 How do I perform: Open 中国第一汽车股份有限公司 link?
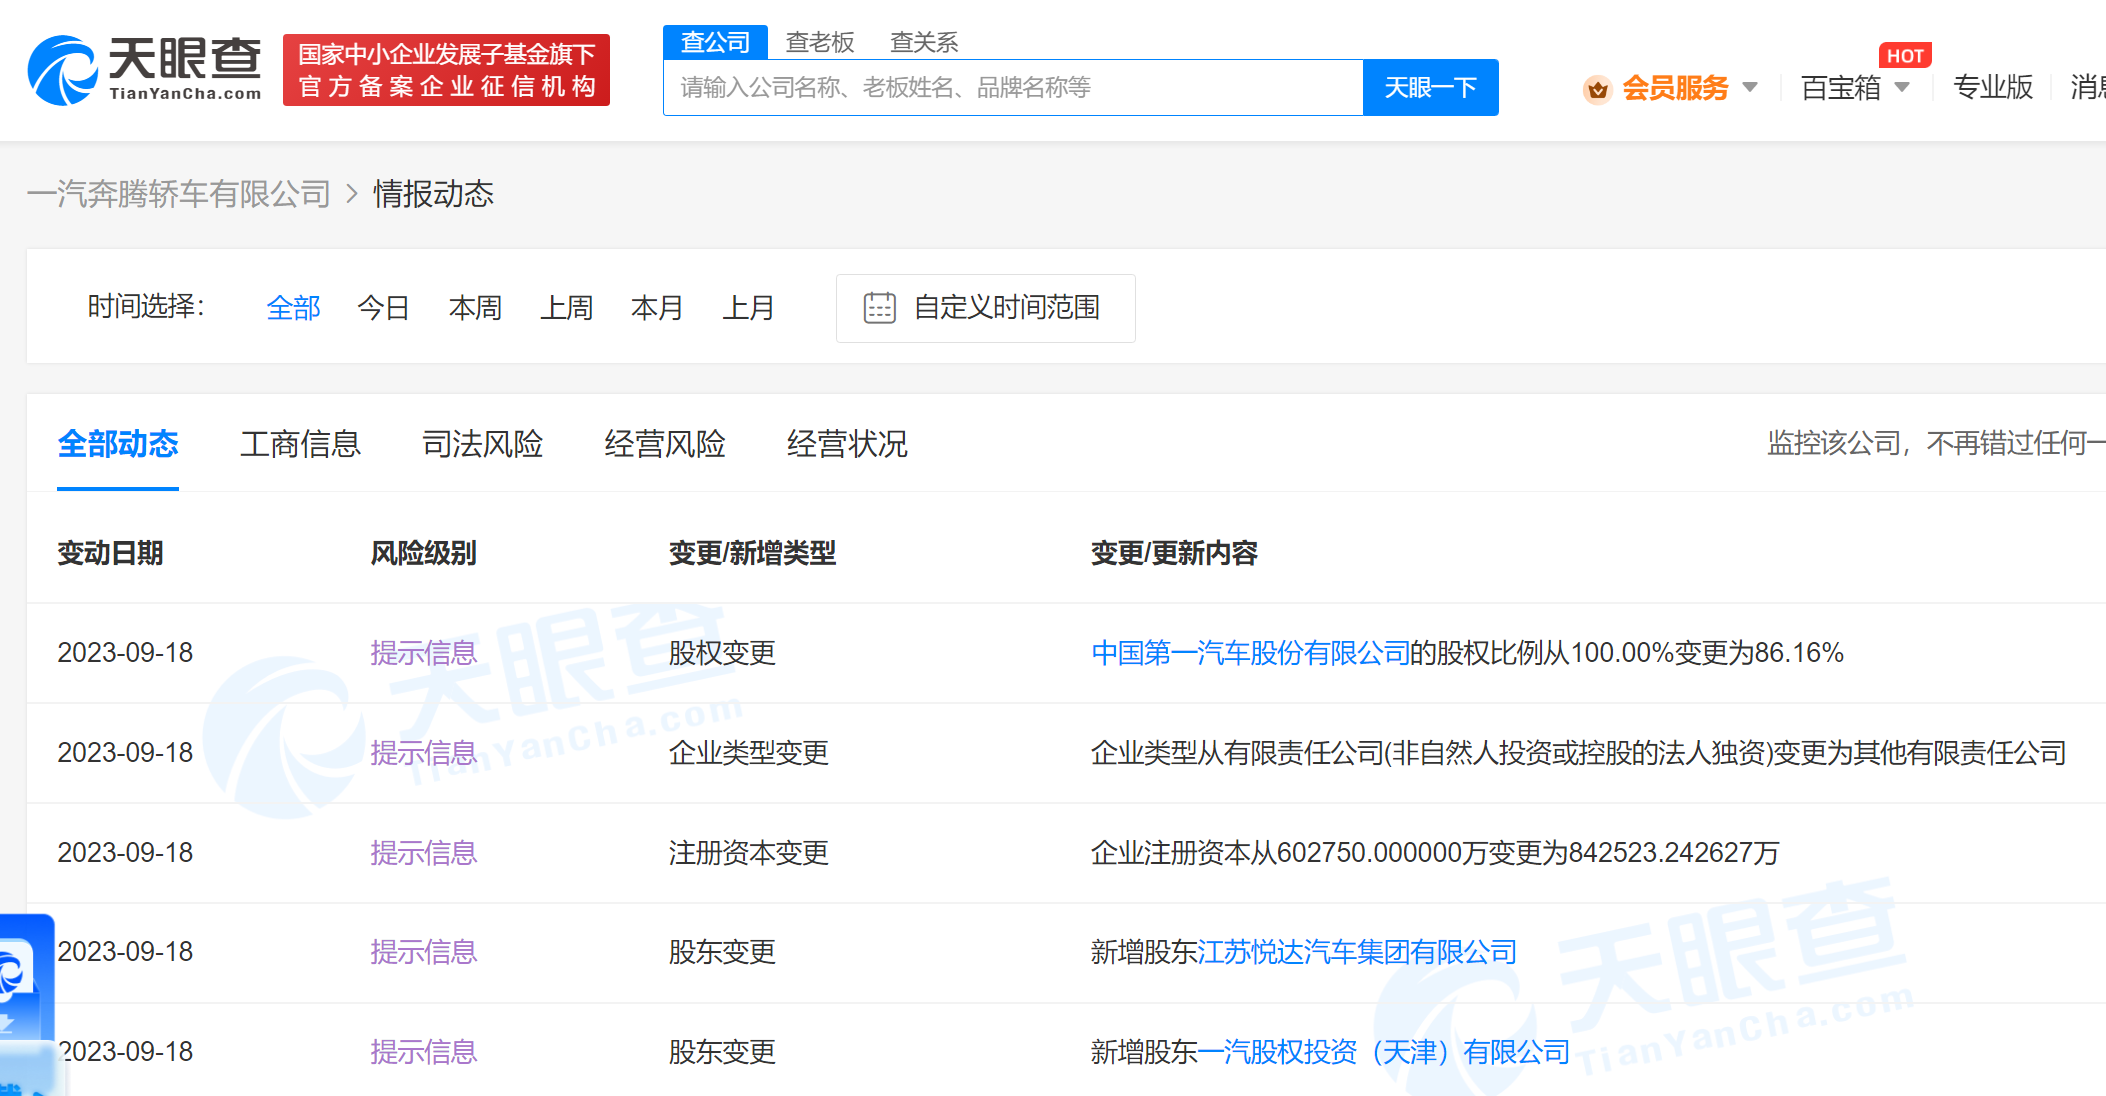click(x=1249, y=653)
